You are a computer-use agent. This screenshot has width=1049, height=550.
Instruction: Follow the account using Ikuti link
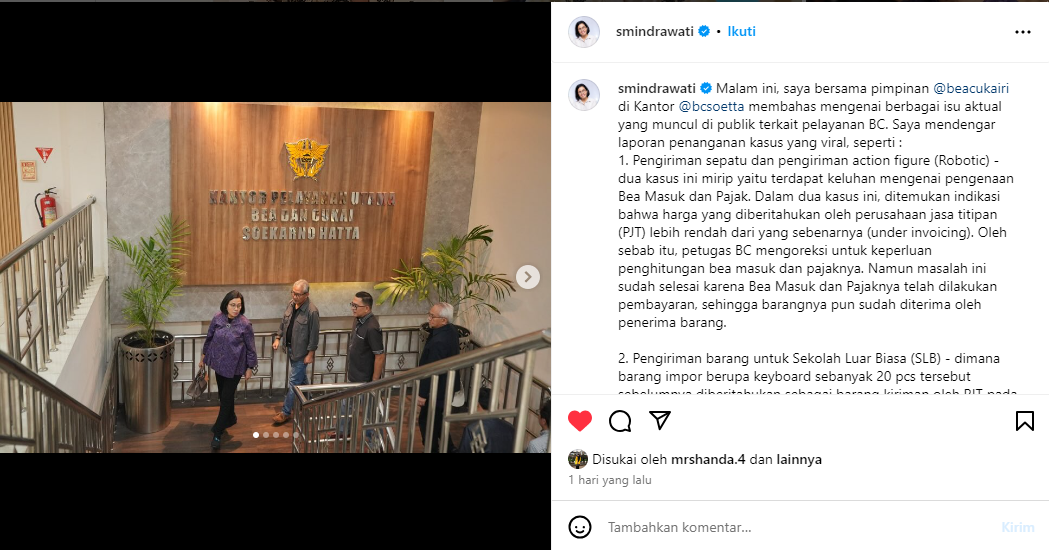(741, 31)
